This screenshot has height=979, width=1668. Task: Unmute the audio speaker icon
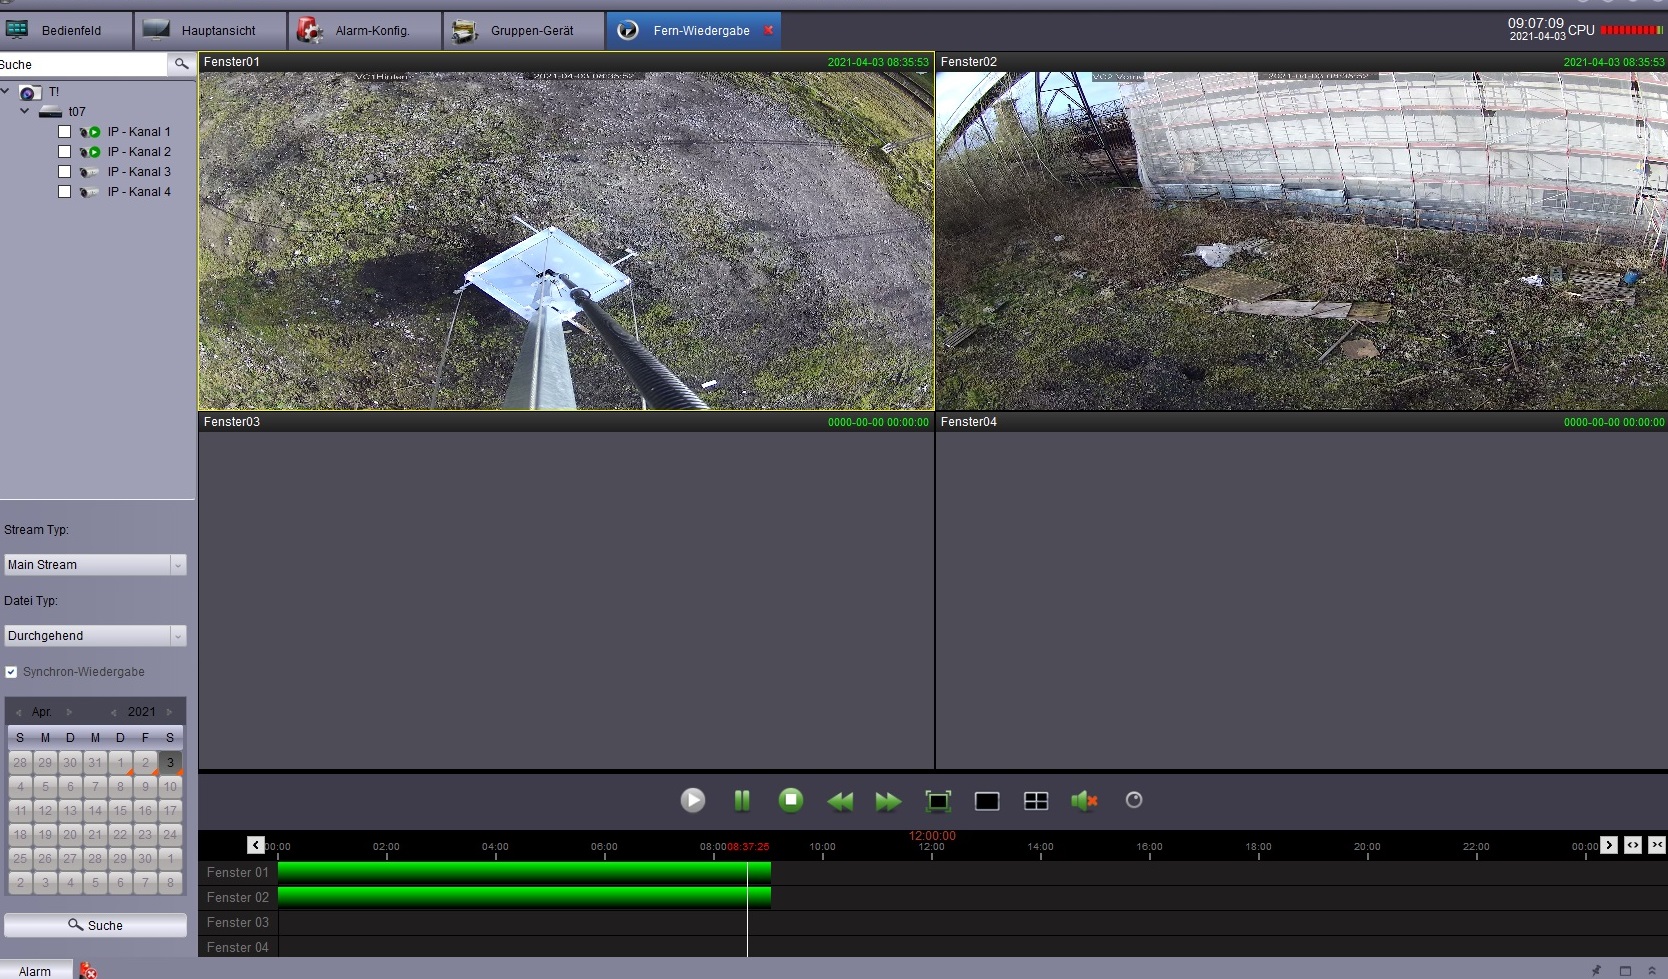point(1084,801)
